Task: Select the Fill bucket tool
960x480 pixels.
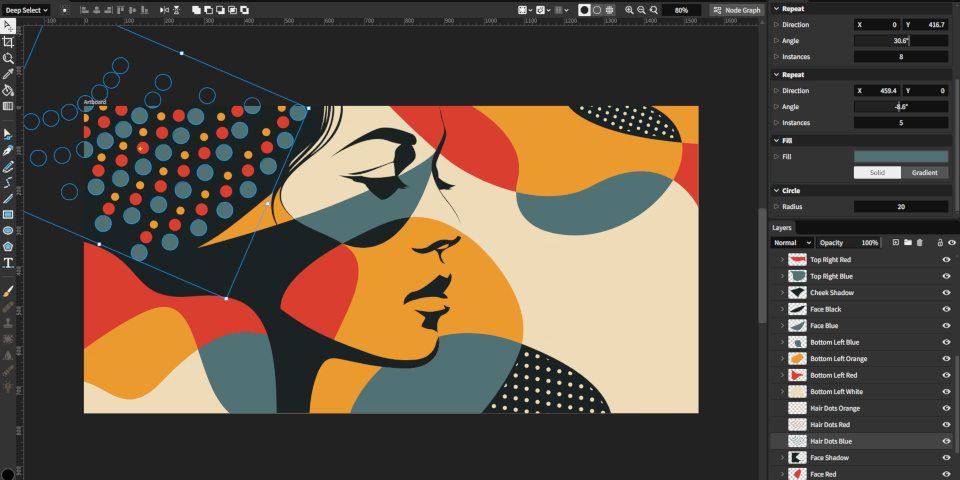Action: [8, 90]
